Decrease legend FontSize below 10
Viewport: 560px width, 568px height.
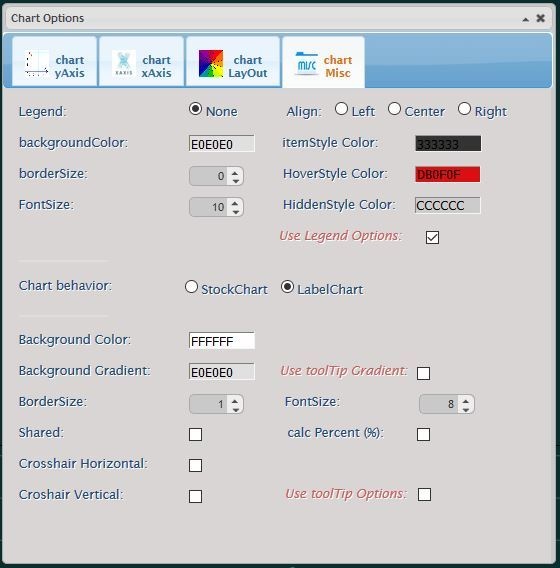coord(235,212)
